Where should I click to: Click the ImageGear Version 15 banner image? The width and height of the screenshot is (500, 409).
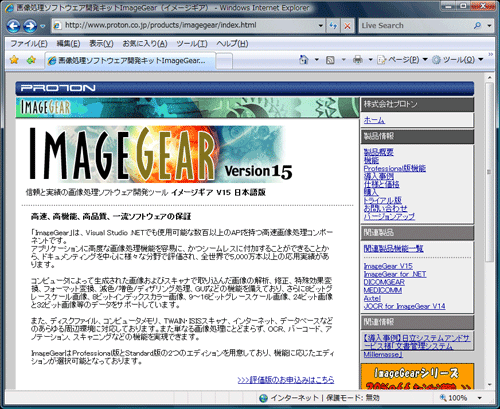click(x=161, y=154)
